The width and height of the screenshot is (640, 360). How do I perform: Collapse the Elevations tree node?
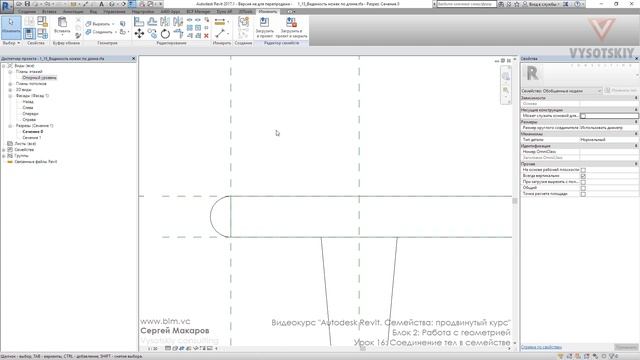10,96
